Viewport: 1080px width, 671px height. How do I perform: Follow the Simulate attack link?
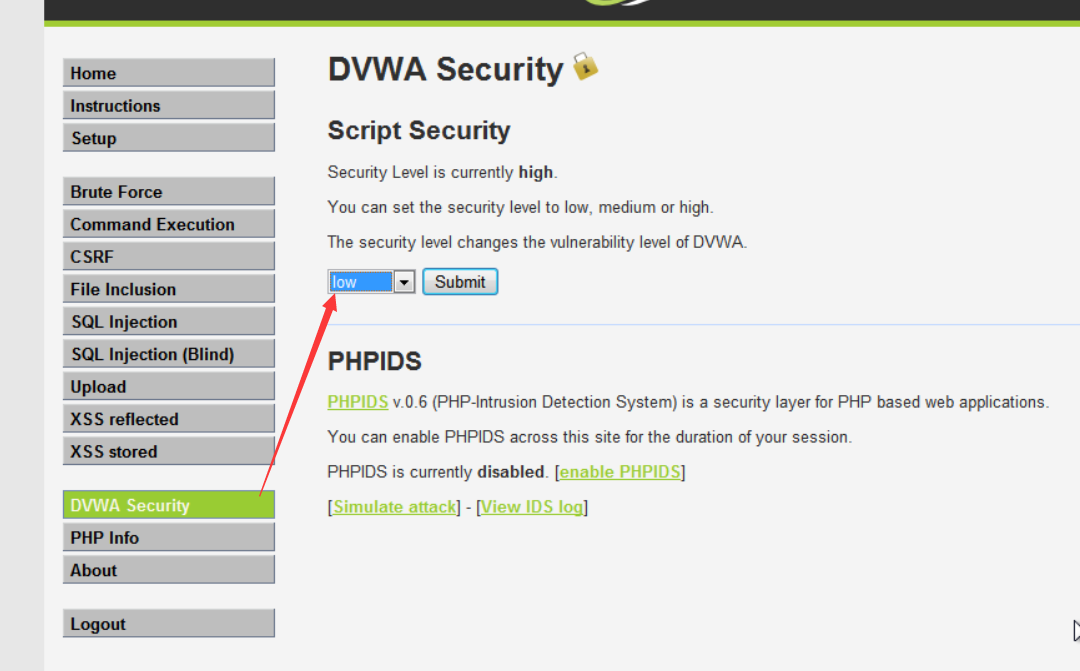tap(394, 507)
